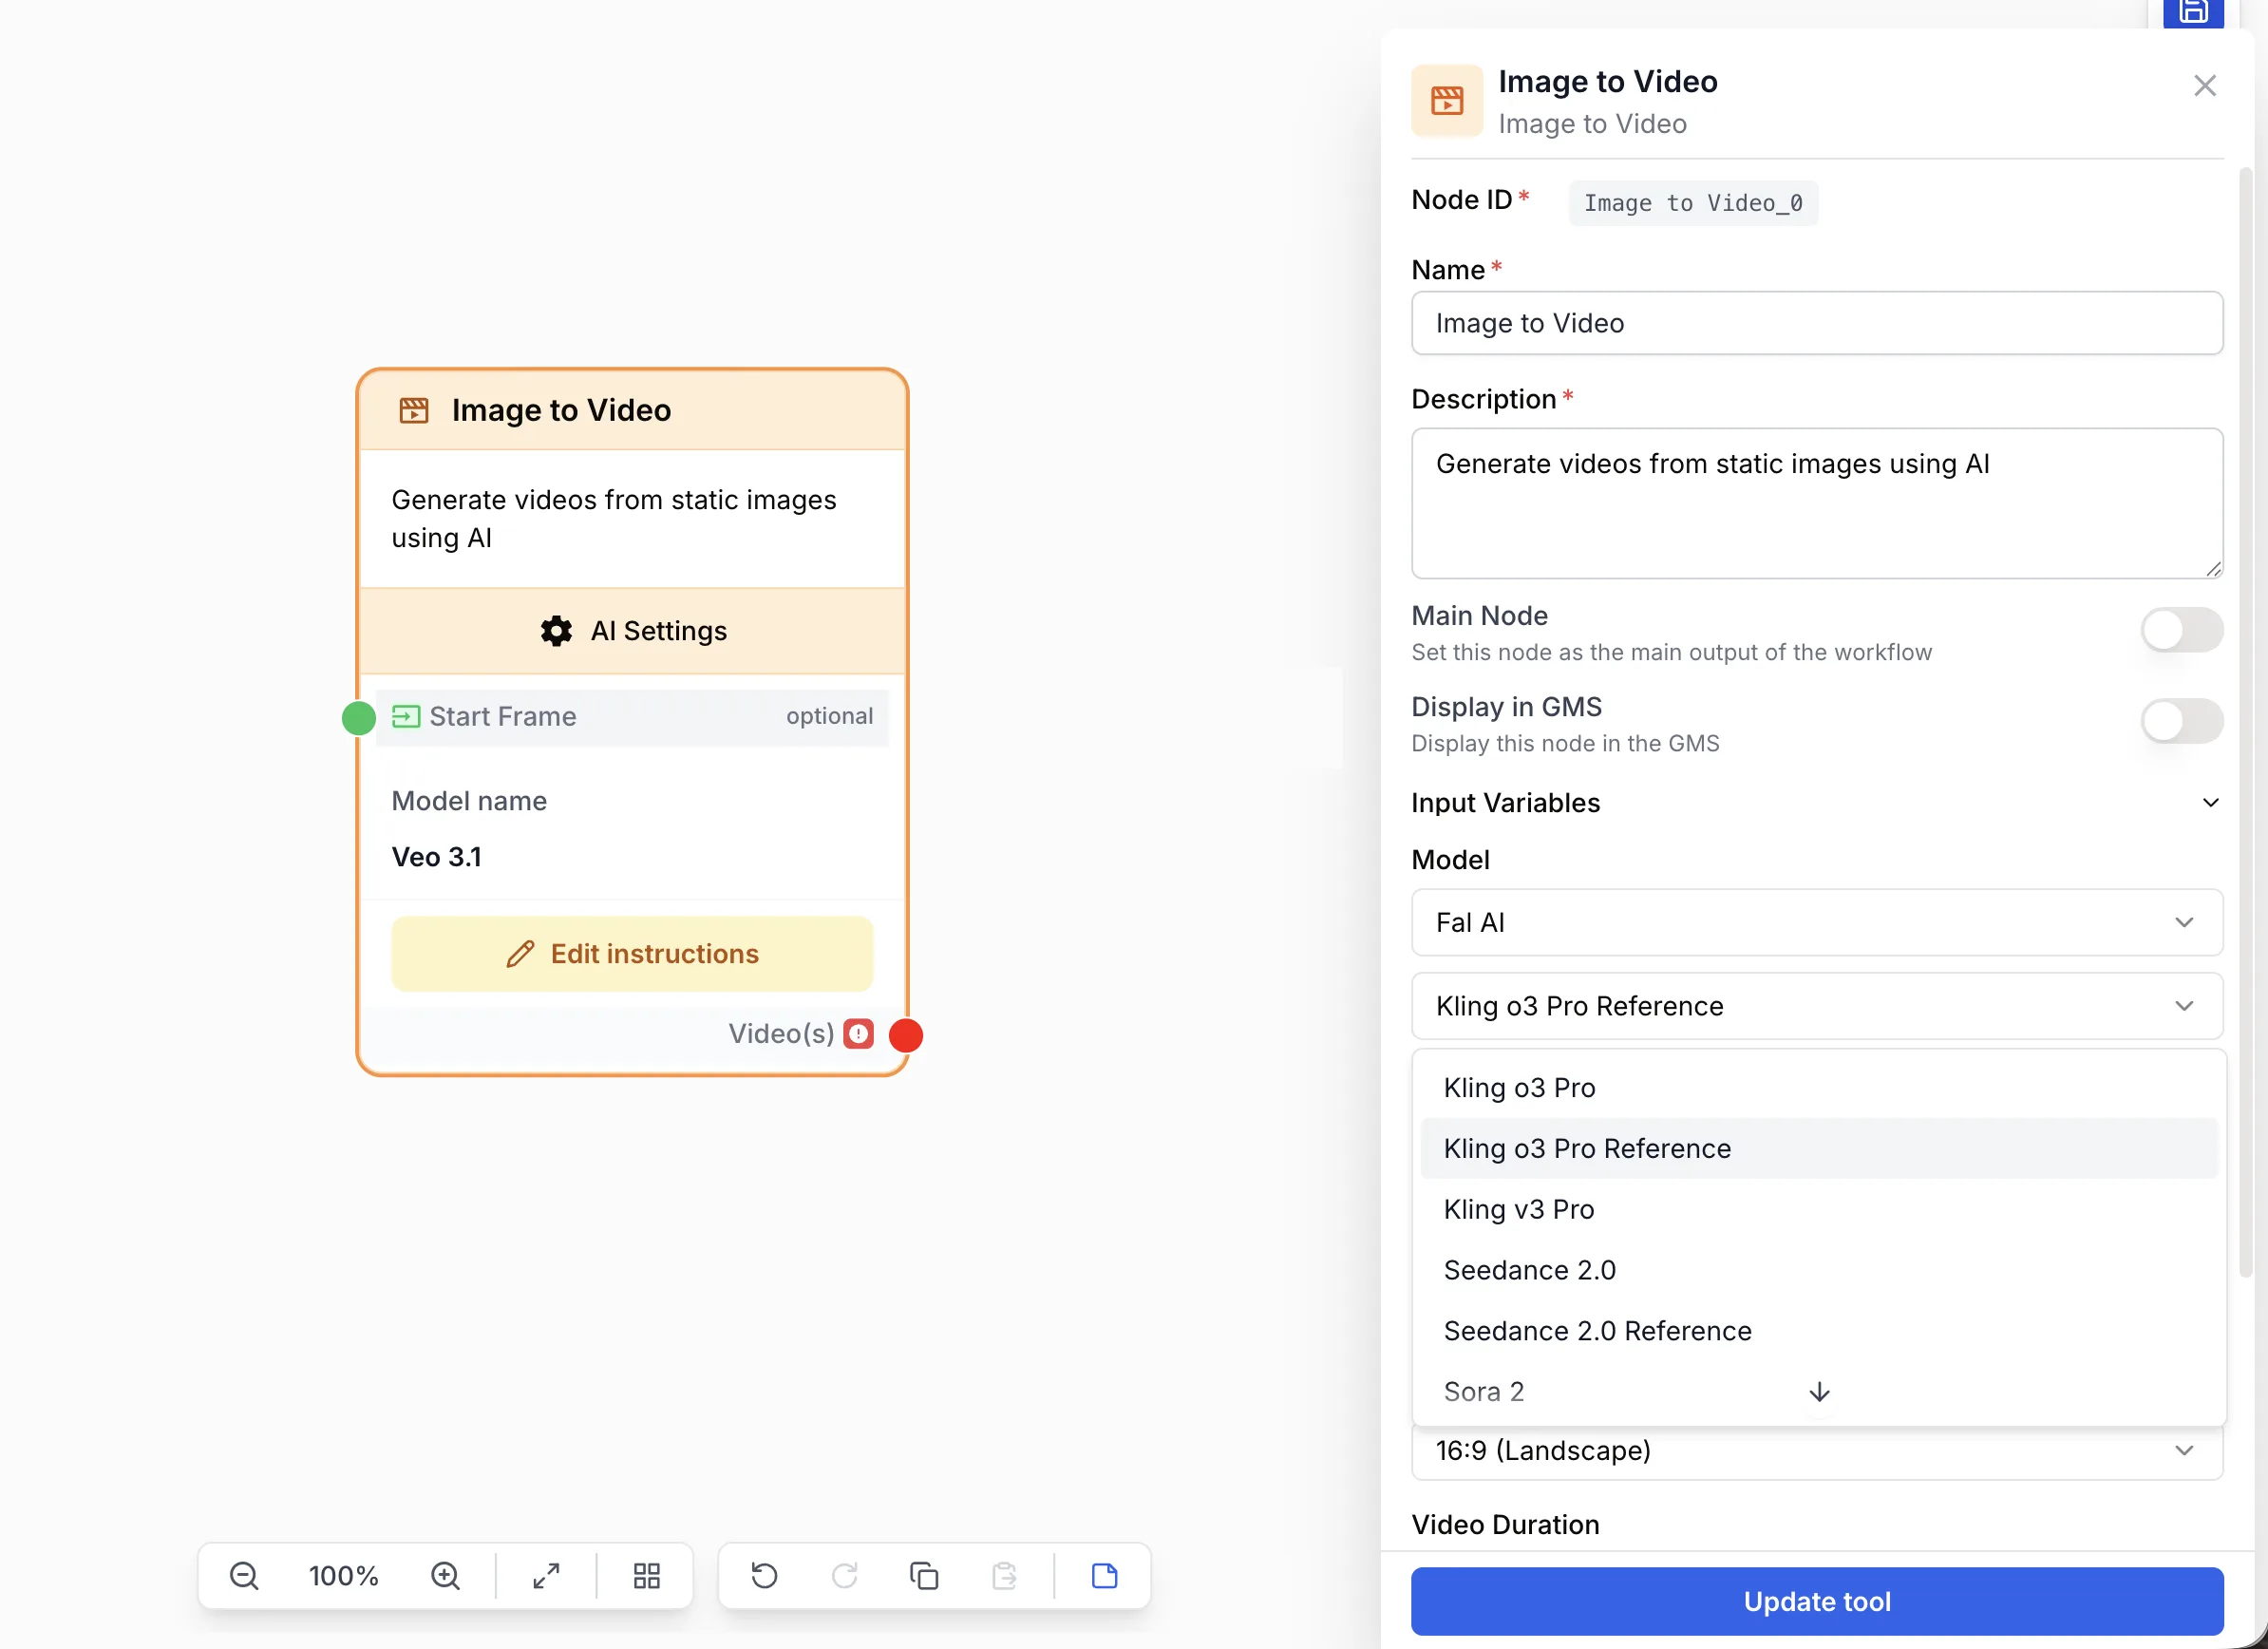
Task: Click the save disk icon at top
Action: 2193,13
